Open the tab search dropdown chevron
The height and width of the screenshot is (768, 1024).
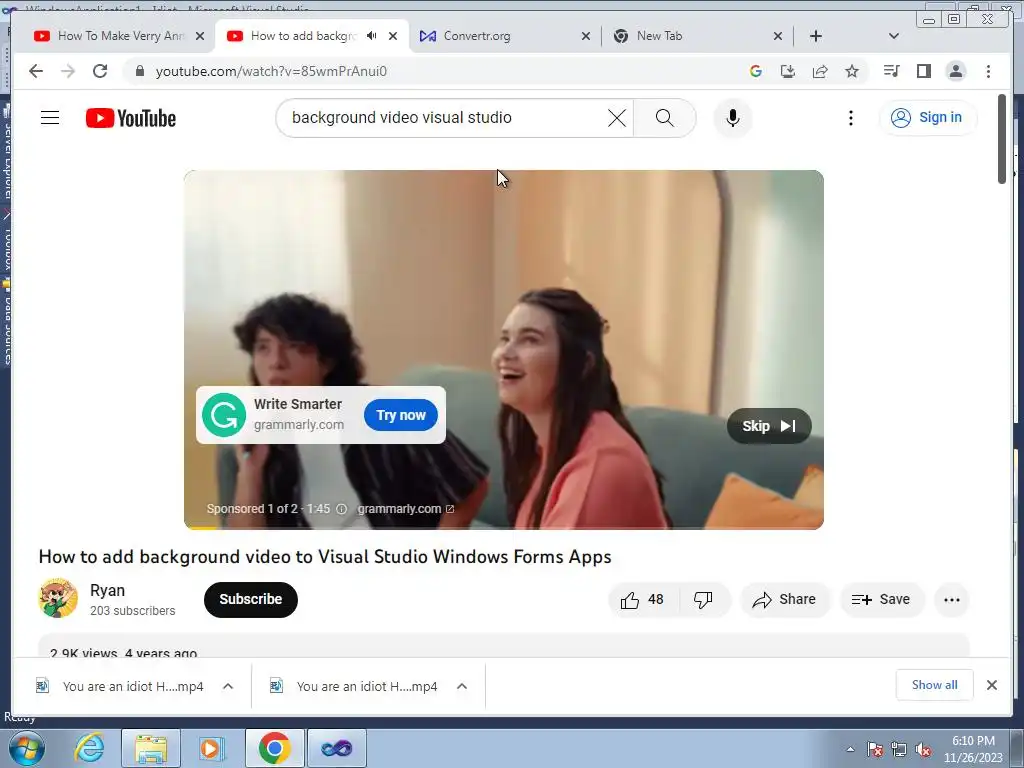(893, 36)
